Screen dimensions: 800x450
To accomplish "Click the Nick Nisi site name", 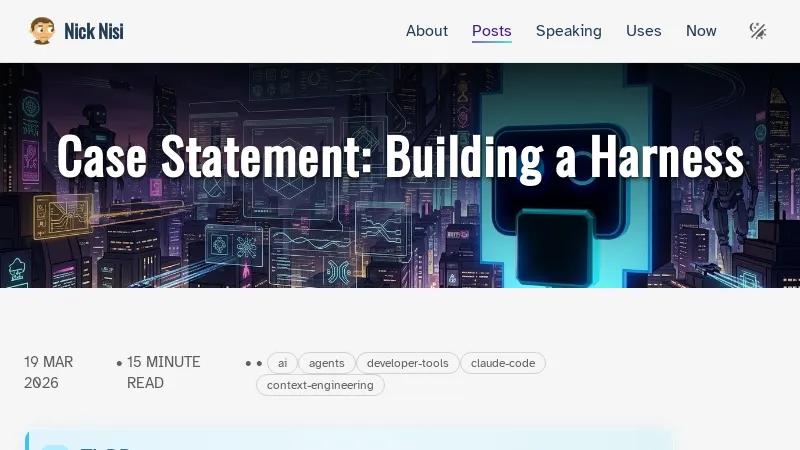I will 94,31.
